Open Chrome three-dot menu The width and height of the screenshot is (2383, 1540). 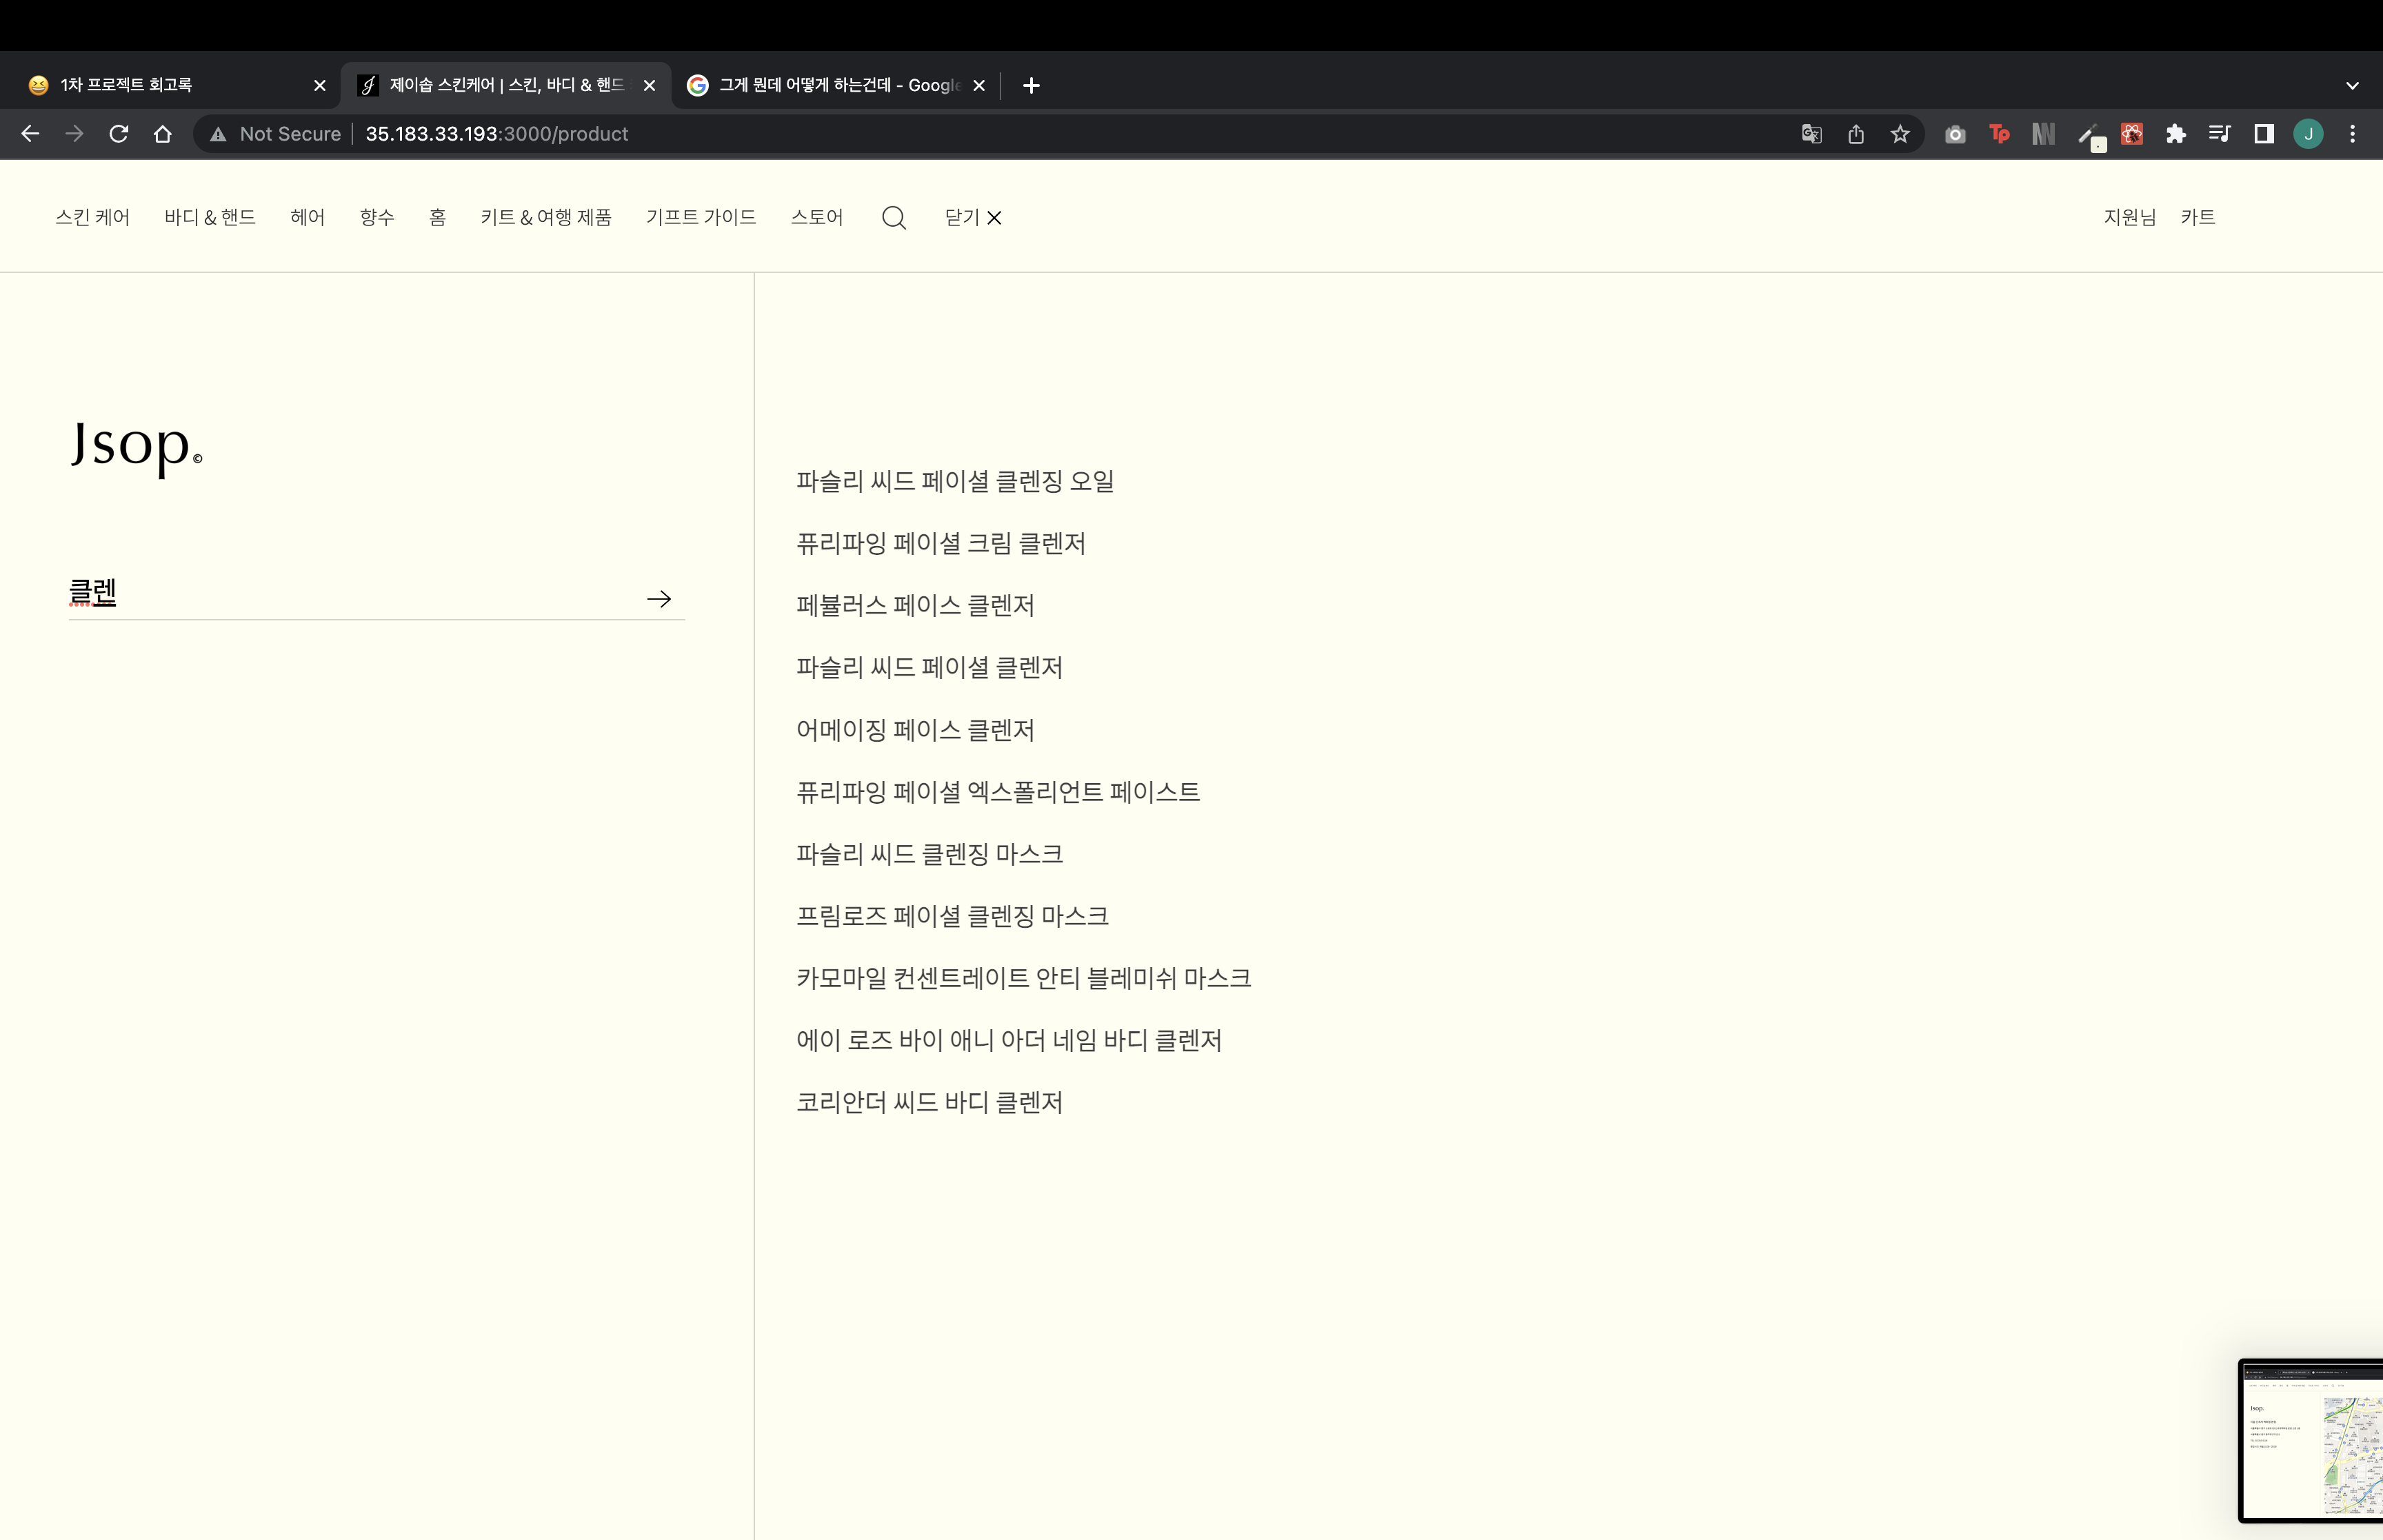(2352, 134)
